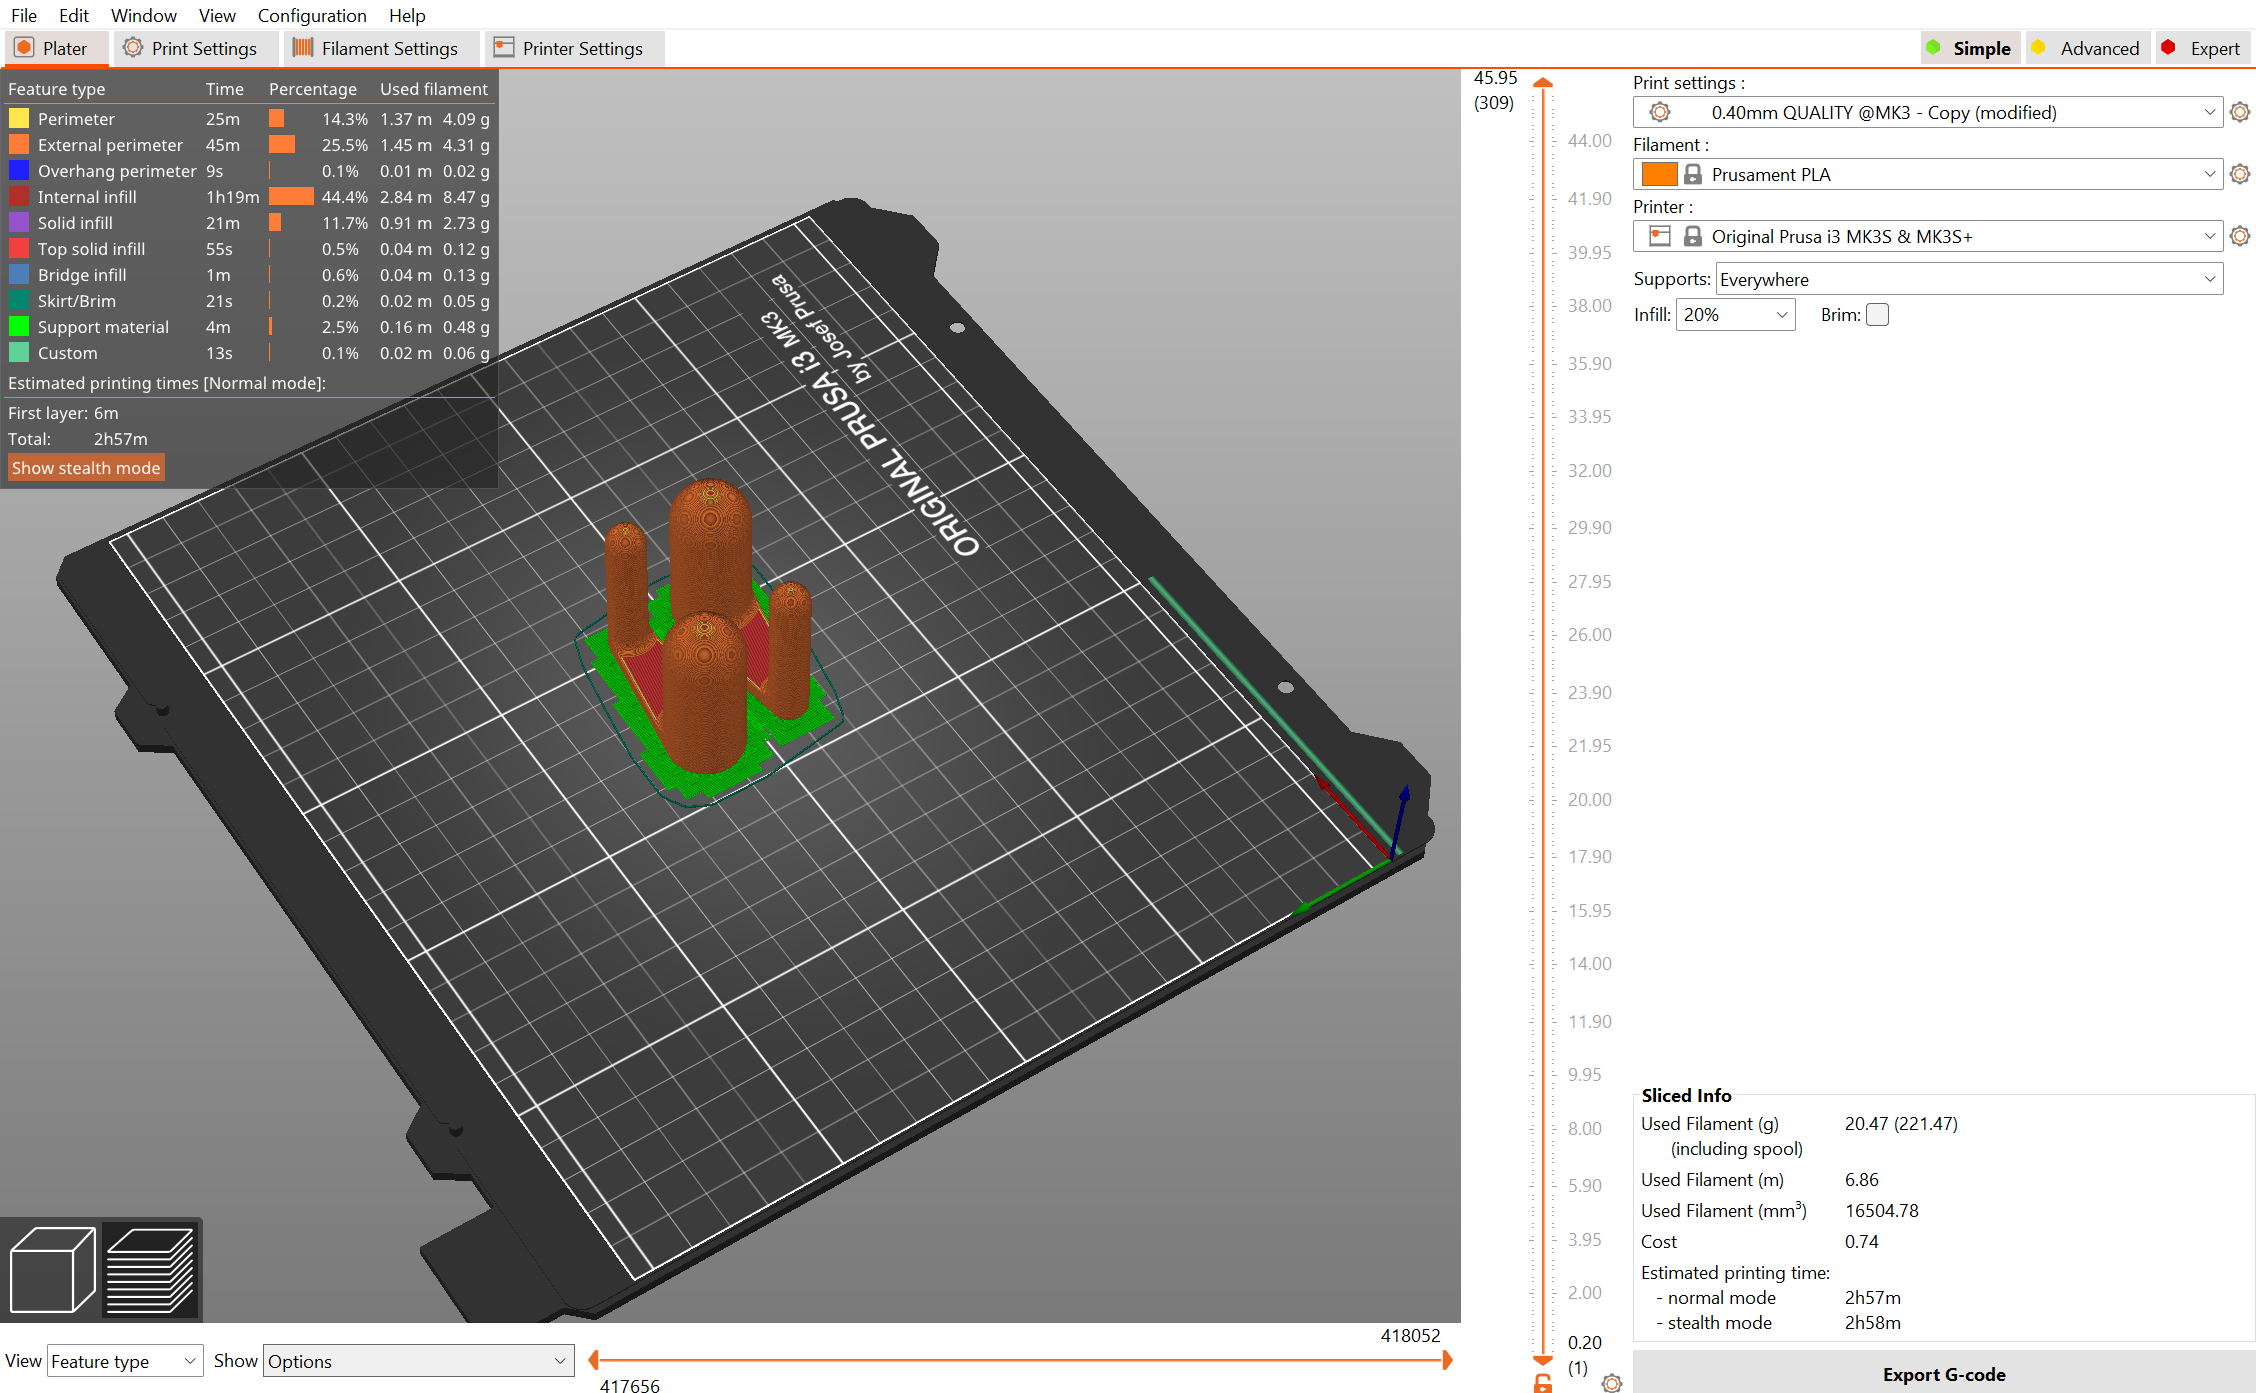Click the top thumb of vertical layer slider

tap(1543, 84)
